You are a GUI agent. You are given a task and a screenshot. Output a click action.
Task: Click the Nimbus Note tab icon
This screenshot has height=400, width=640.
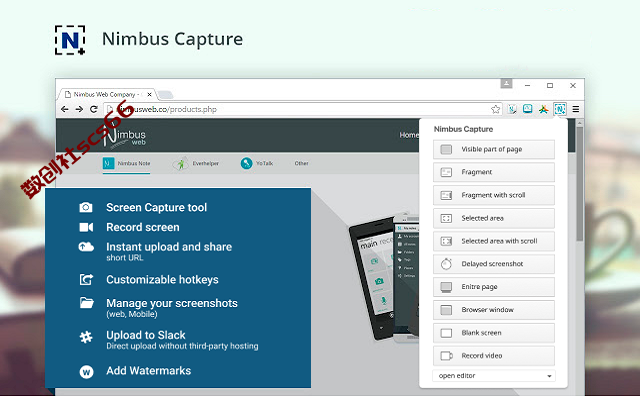coord(108,163)
